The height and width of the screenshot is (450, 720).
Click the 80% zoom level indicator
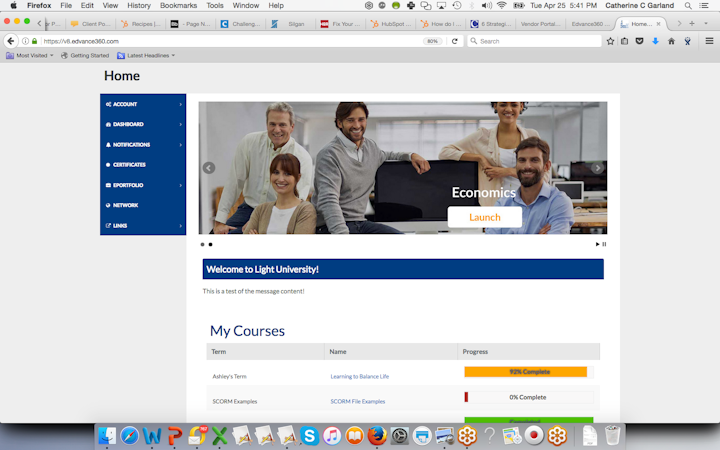tap(432, 41)
